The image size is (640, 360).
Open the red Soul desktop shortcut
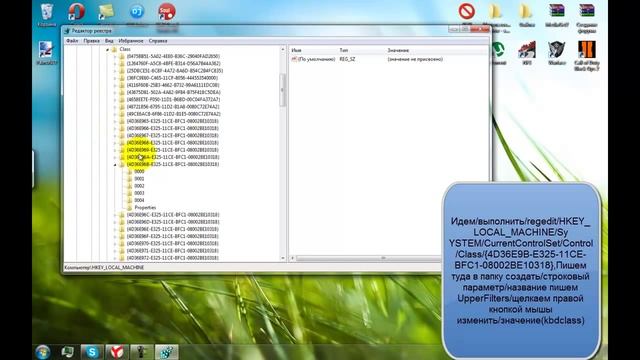tap(167, 11)
